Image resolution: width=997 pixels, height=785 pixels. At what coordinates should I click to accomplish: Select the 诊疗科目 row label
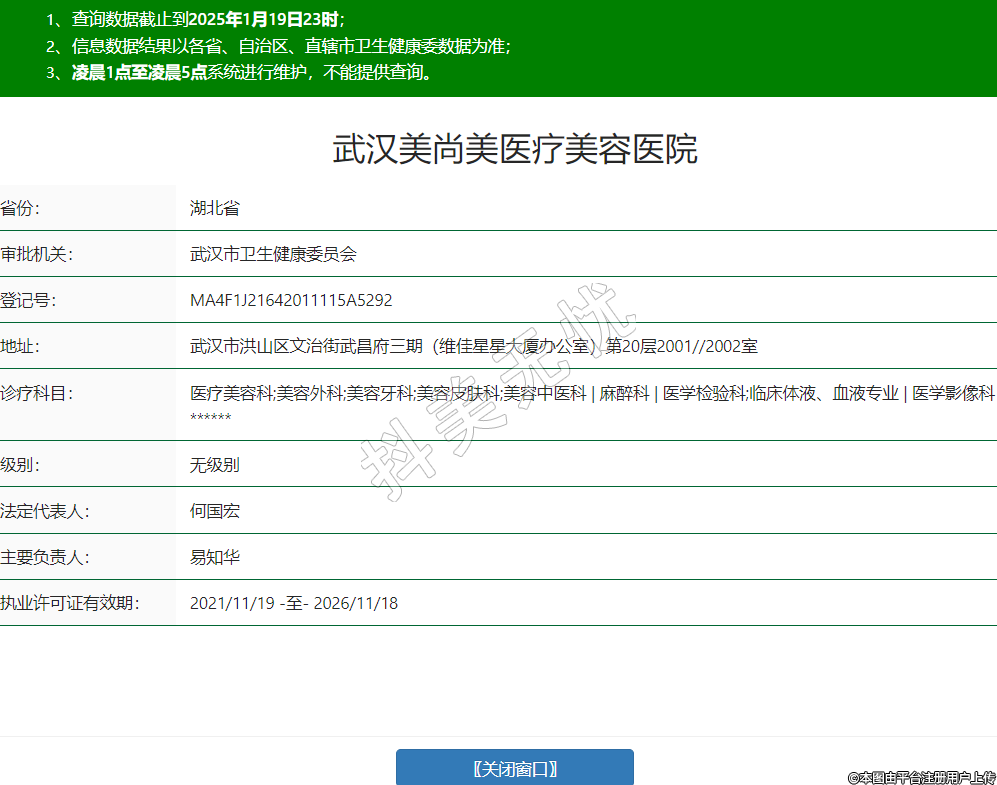coord(36,393)
